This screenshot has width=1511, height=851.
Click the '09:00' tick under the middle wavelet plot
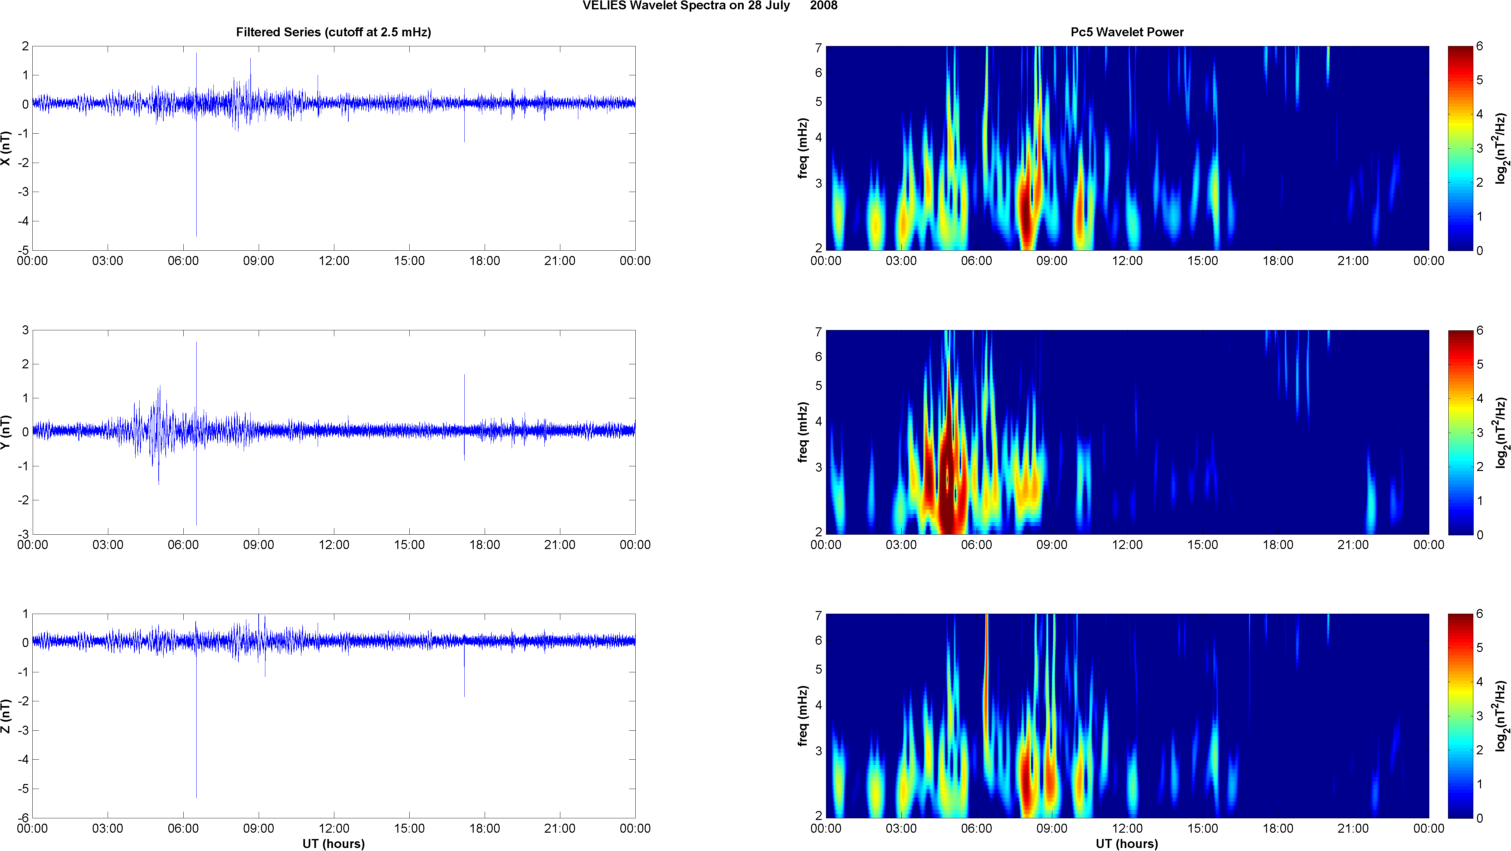pos(1052,545)
